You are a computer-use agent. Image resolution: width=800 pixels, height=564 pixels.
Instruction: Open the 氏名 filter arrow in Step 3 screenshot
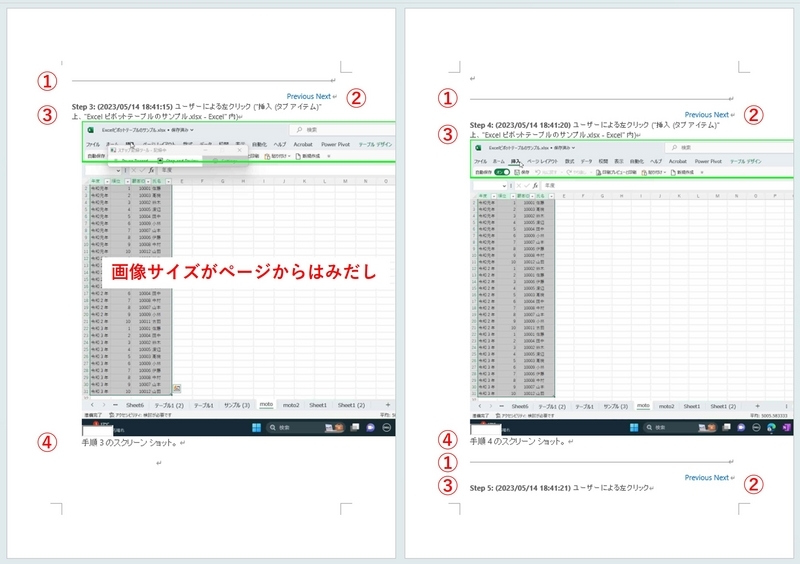[x=168, y=181]
